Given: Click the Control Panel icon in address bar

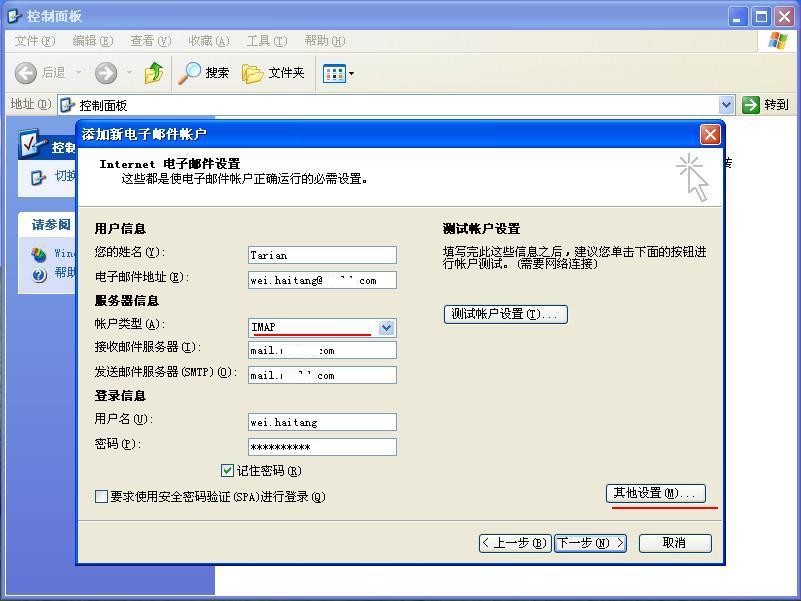Looking at the screenshot, I should click(x=68, y=105).
